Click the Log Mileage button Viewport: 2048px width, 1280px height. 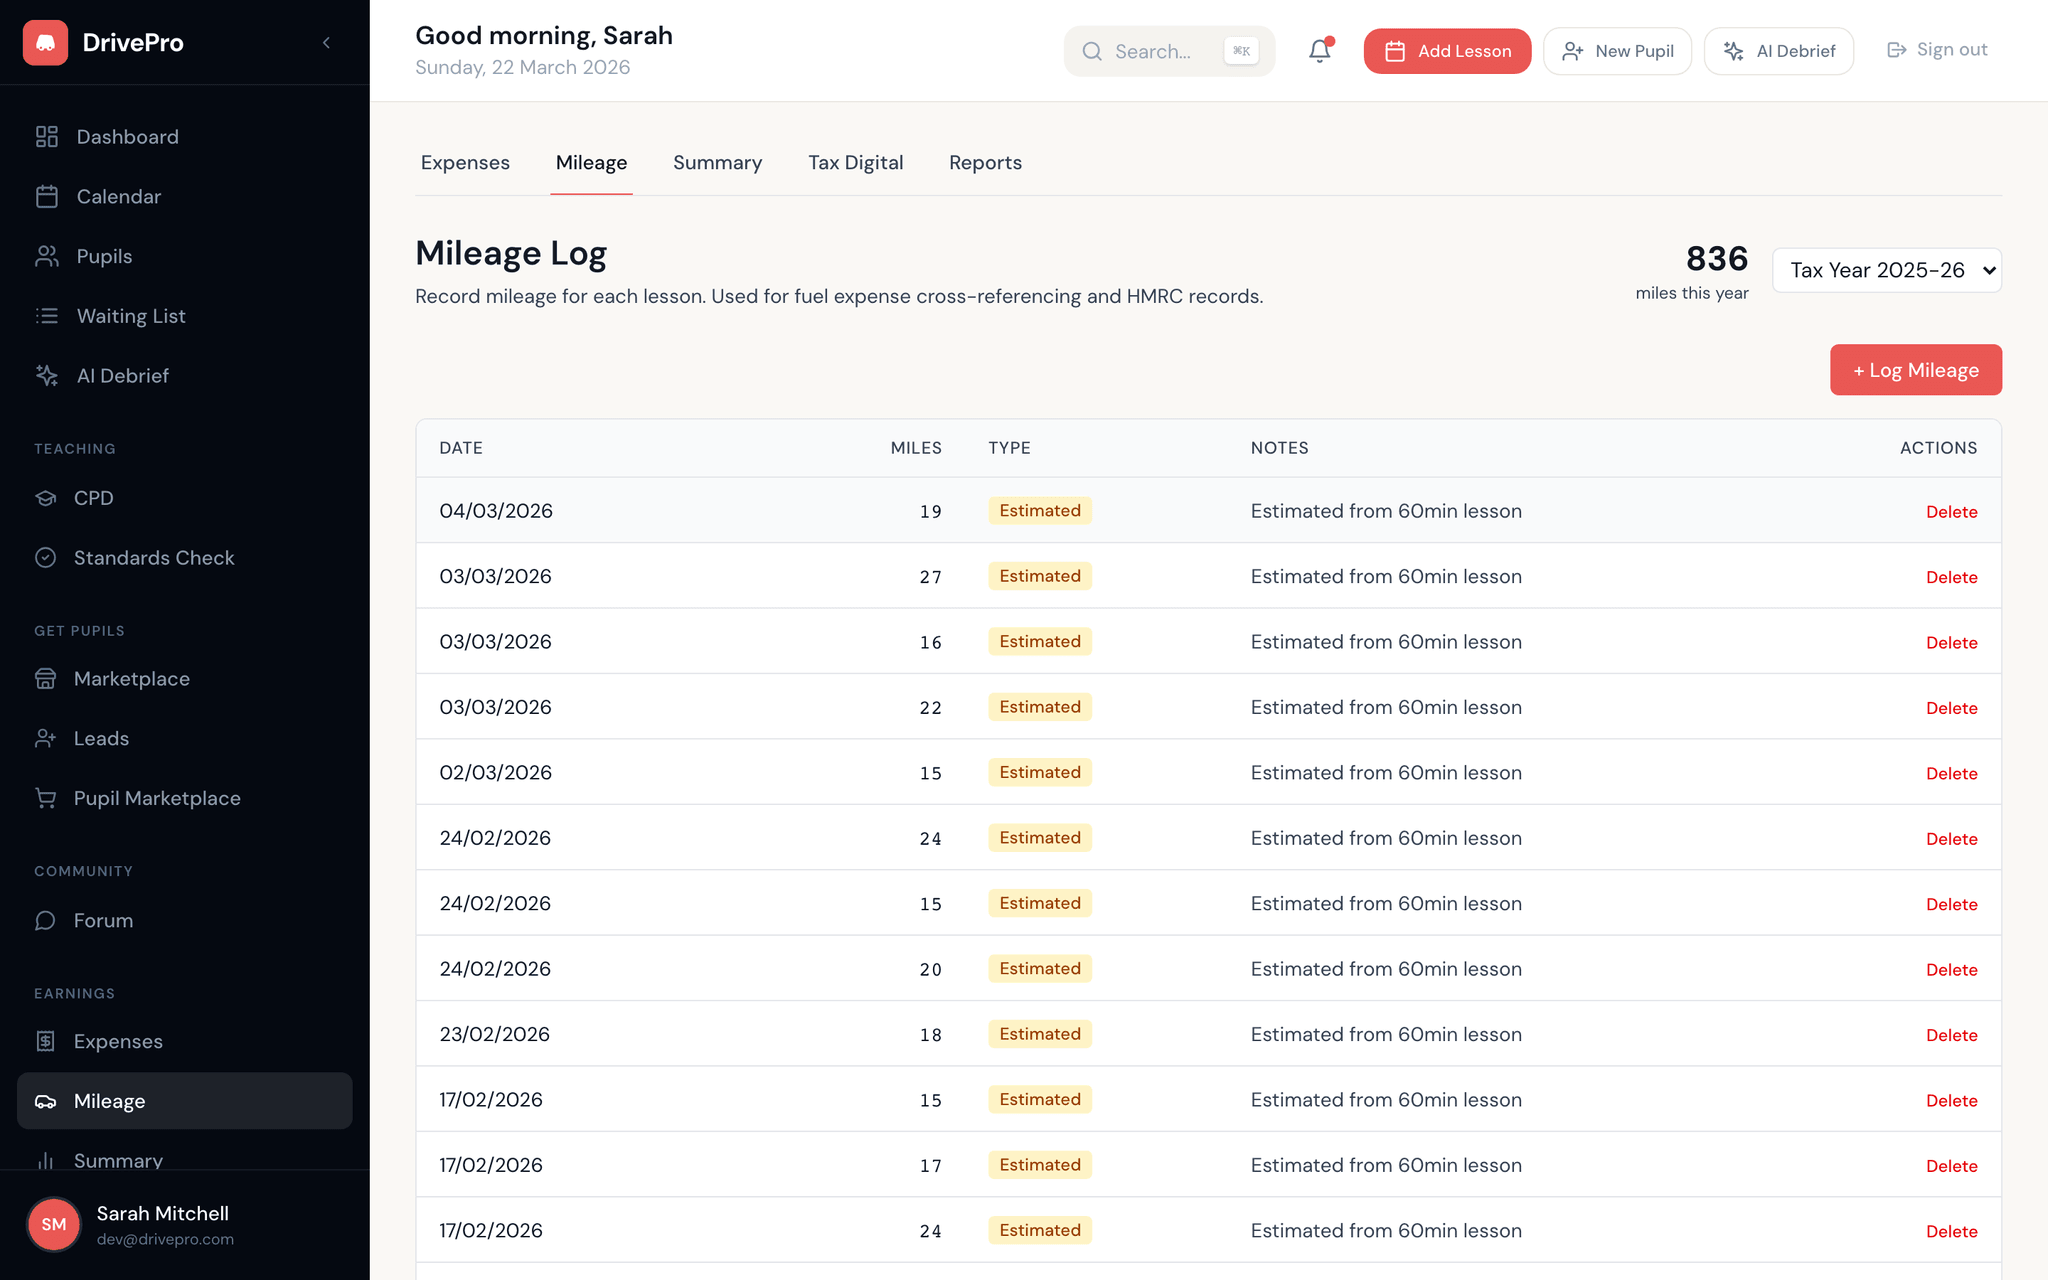coord(1915,369)
